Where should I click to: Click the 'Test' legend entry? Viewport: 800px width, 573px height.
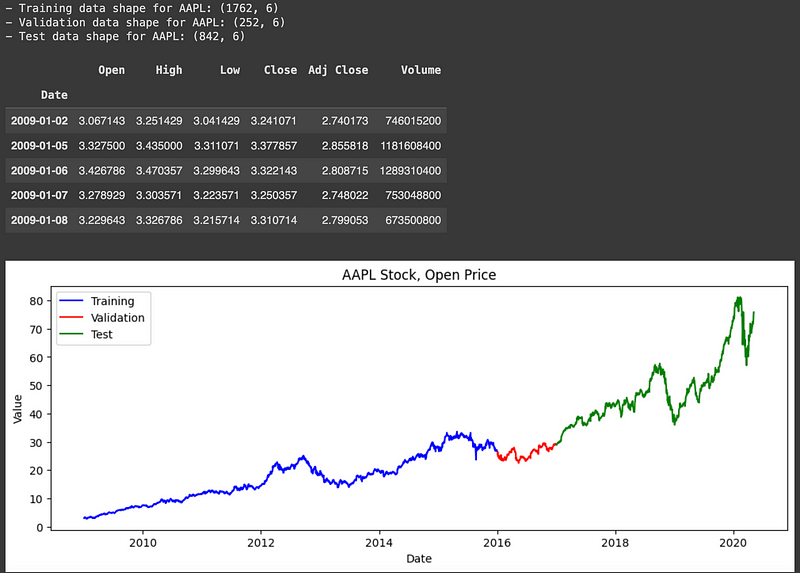click(102, 335)
